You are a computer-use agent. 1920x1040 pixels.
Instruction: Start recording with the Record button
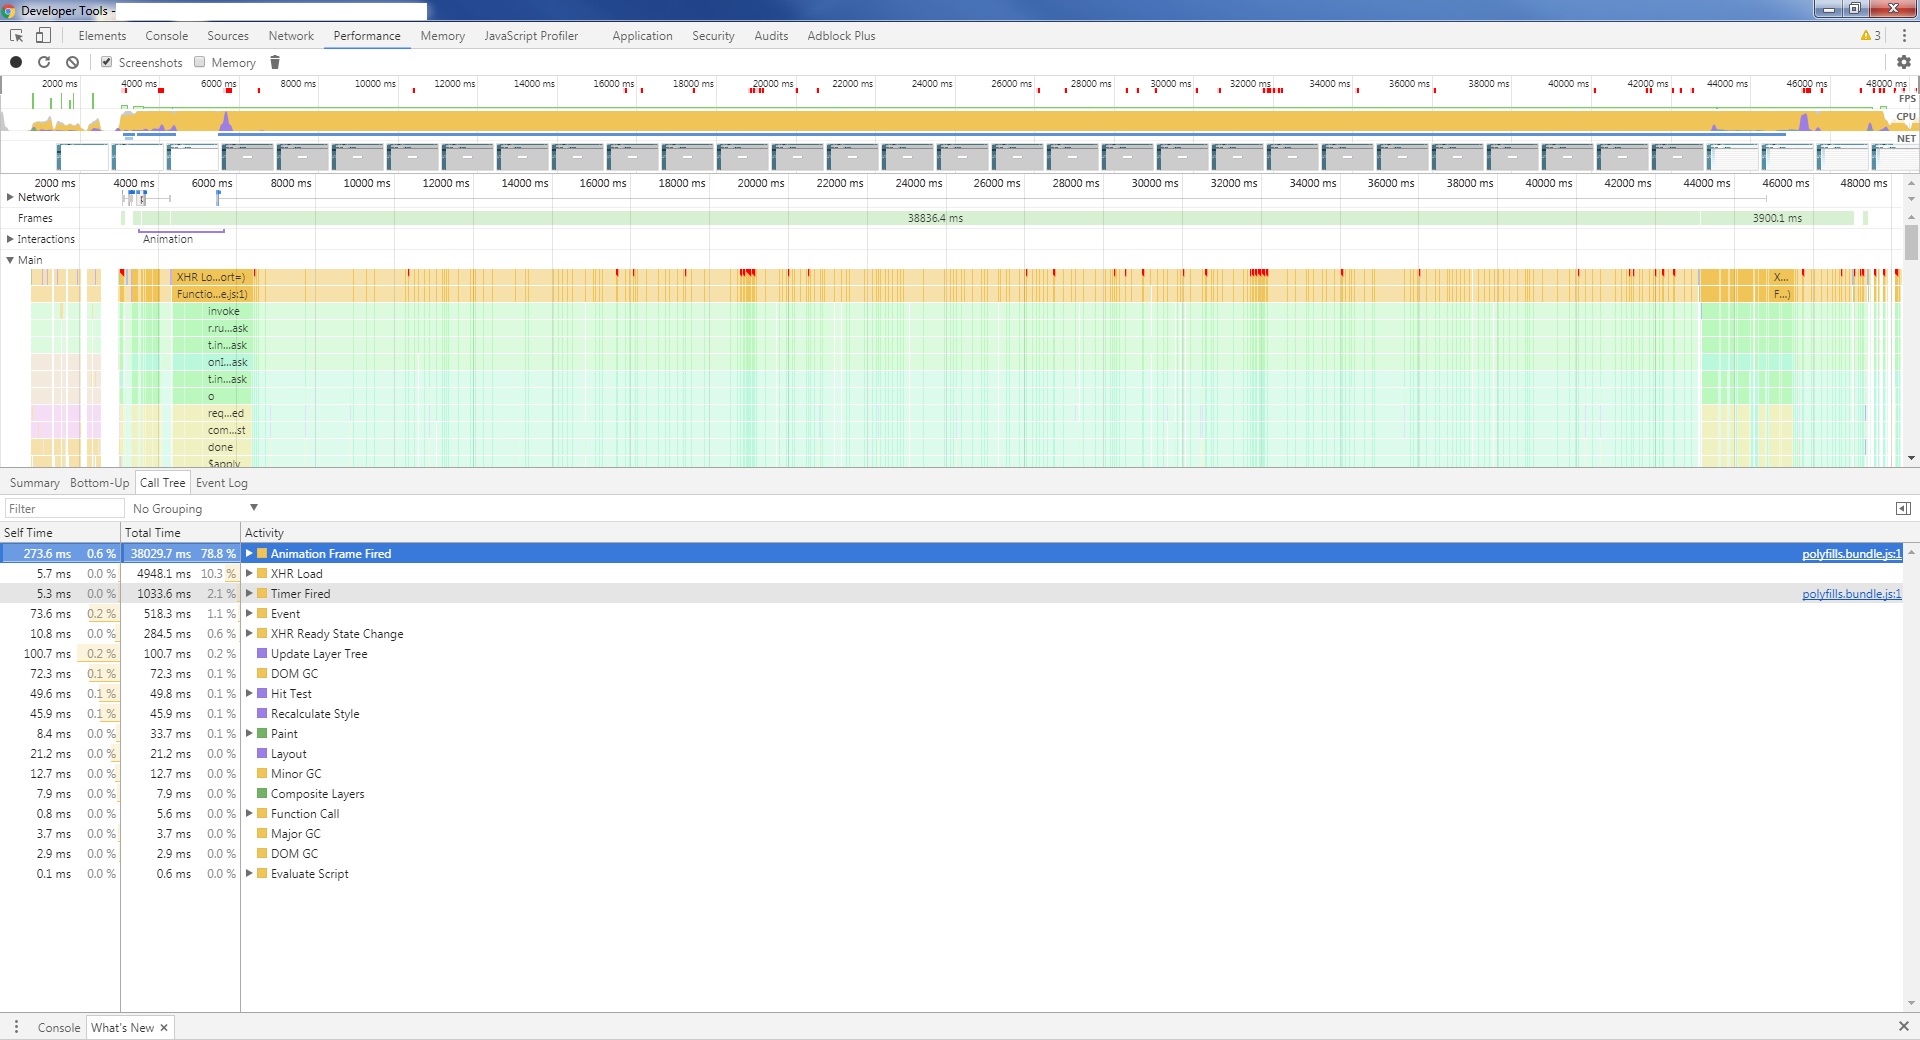tap(16, 62)
